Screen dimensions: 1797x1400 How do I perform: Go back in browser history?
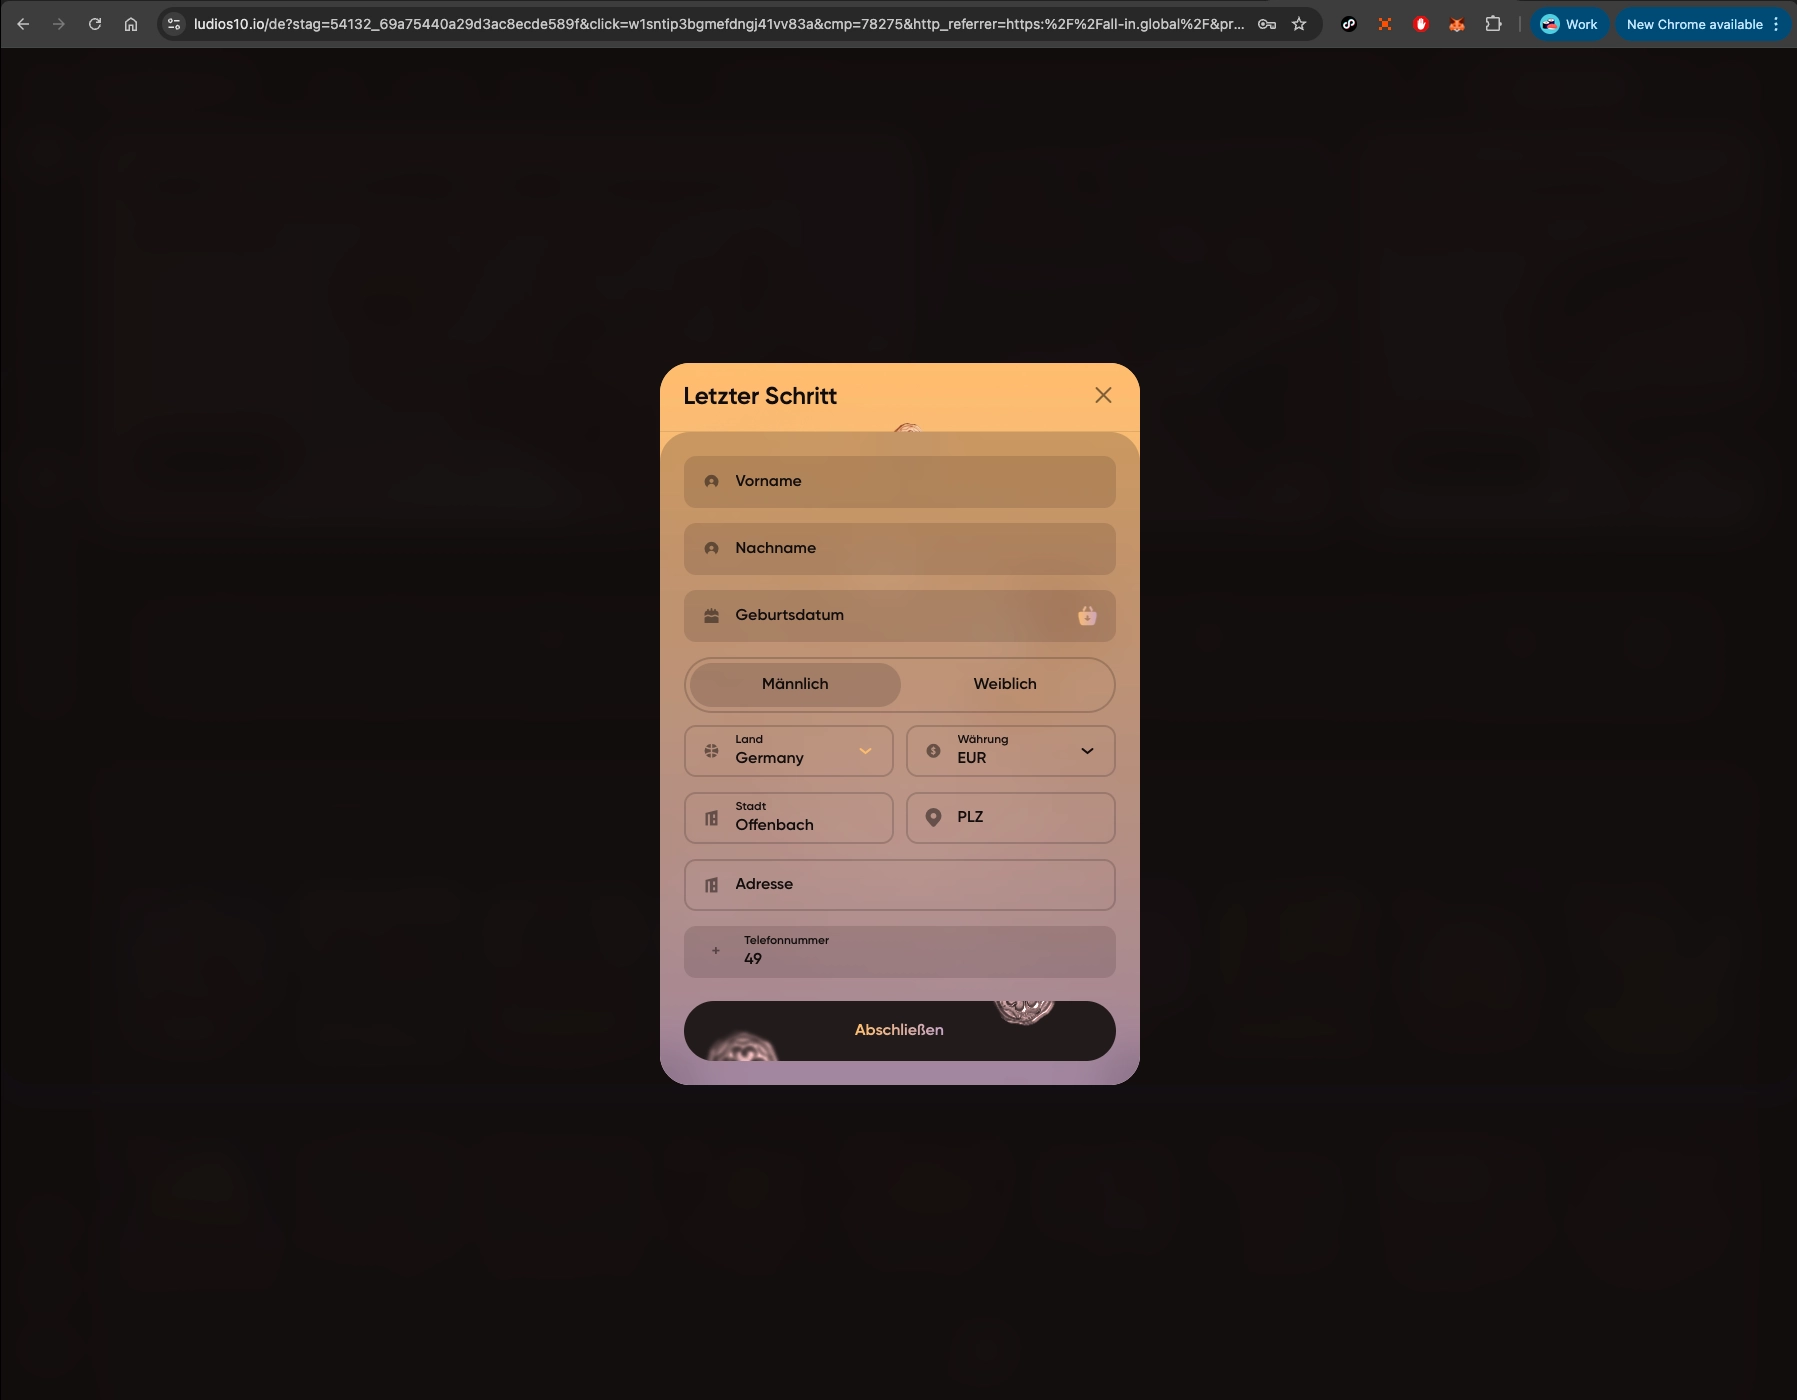point(23,24)
